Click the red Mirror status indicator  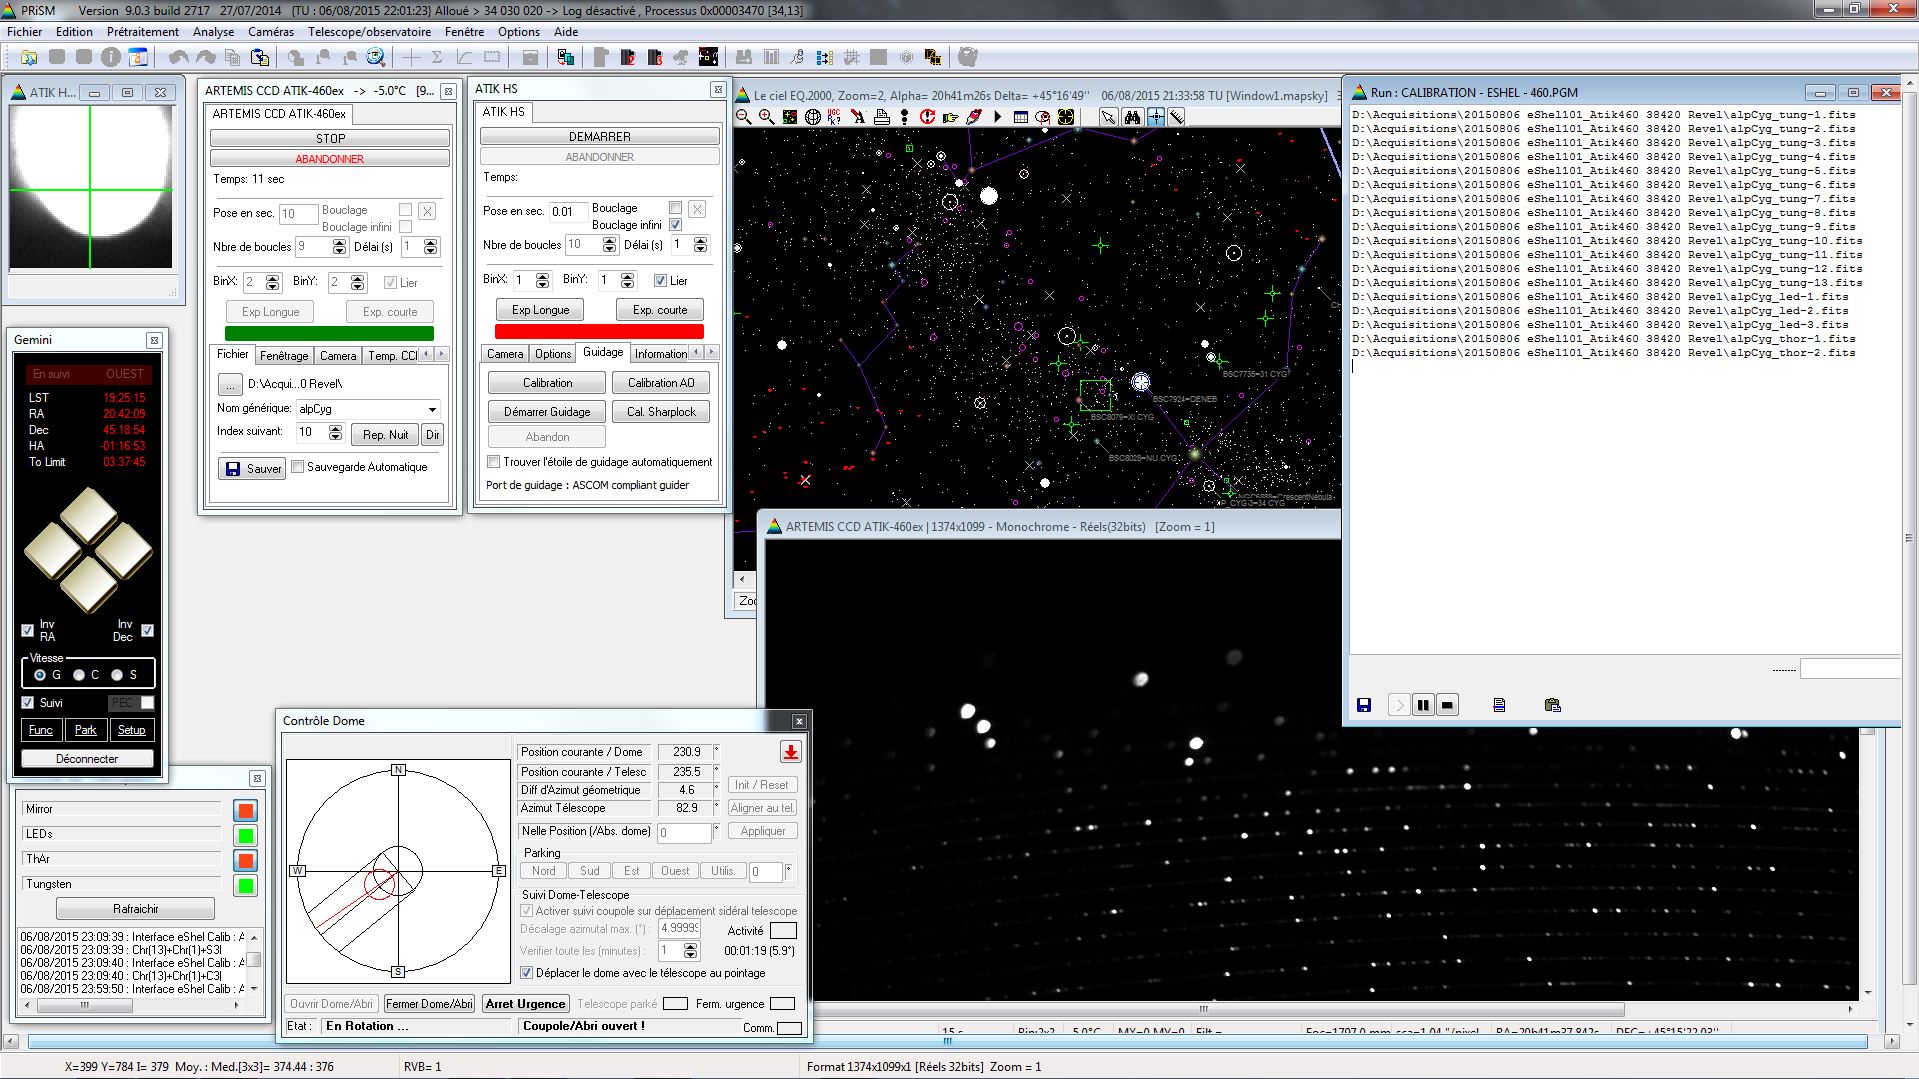point(245,810)
